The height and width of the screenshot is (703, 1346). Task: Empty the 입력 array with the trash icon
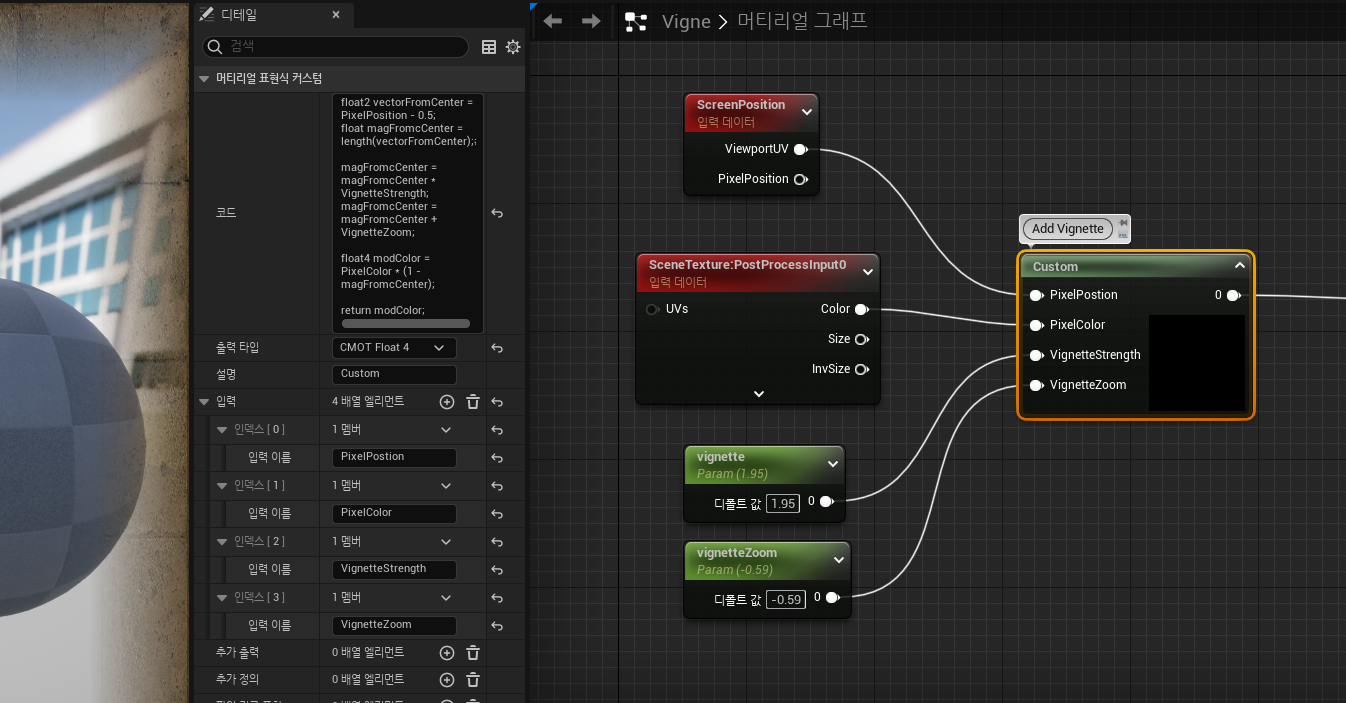click(473, 401)
